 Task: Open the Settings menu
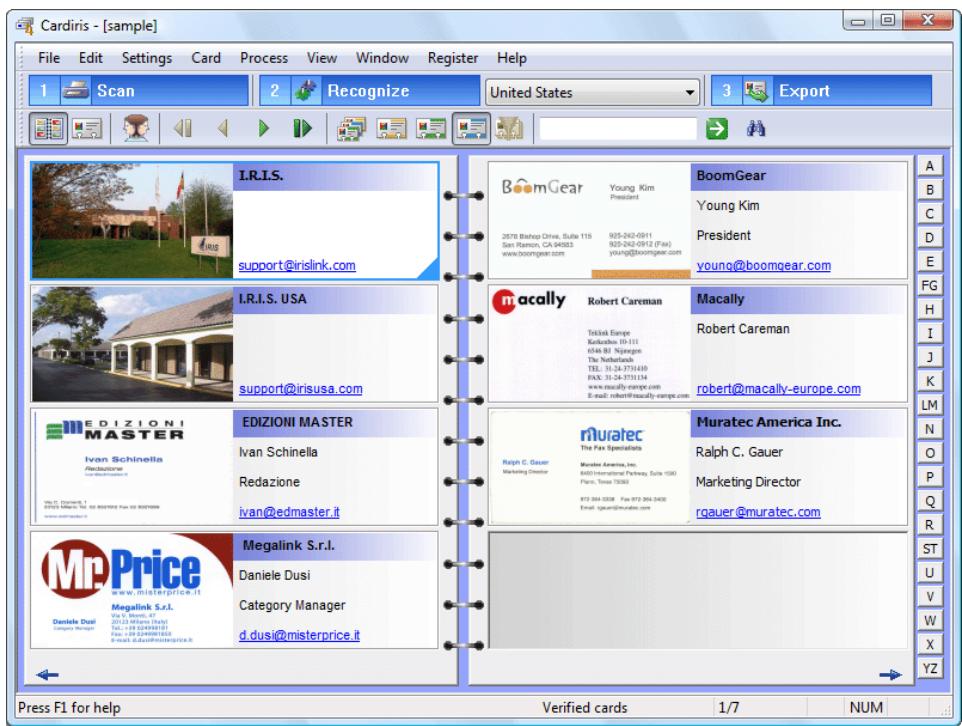(147, 58)
